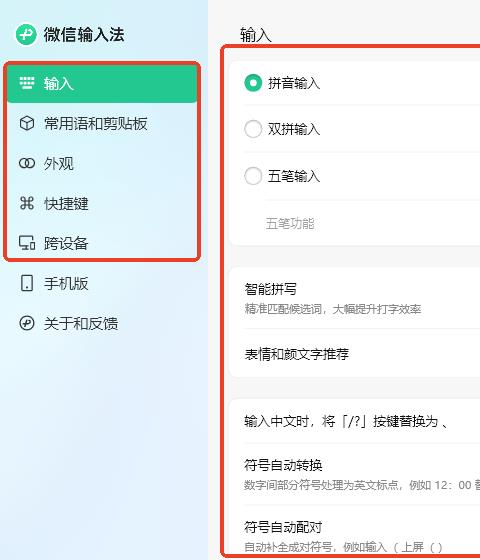Click the cube icon for 常用语和剪贴板

[x=27, y=124]
